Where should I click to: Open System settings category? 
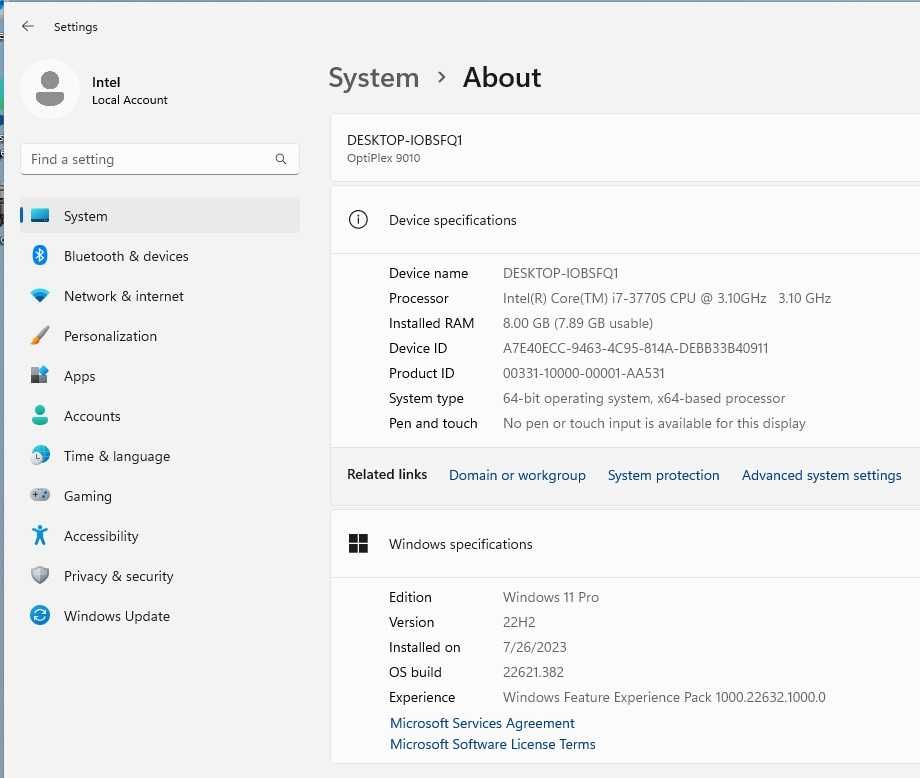[x=160, y=215]
